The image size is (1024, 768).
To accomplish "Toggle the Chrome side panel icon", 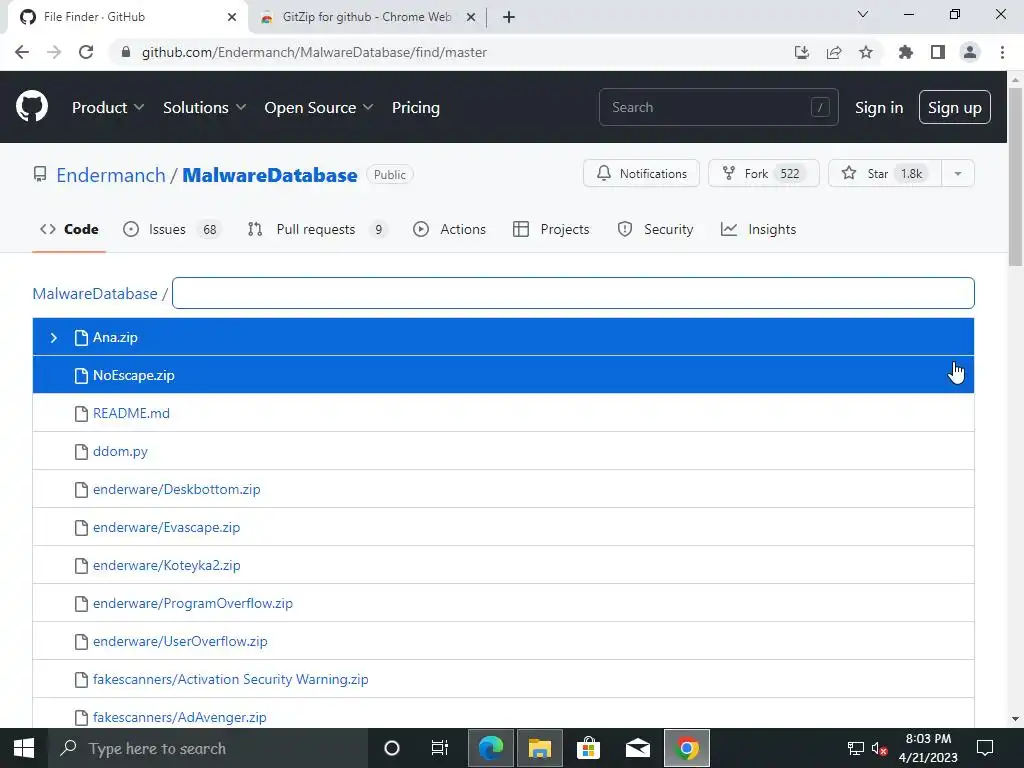I will click(938, 52).
